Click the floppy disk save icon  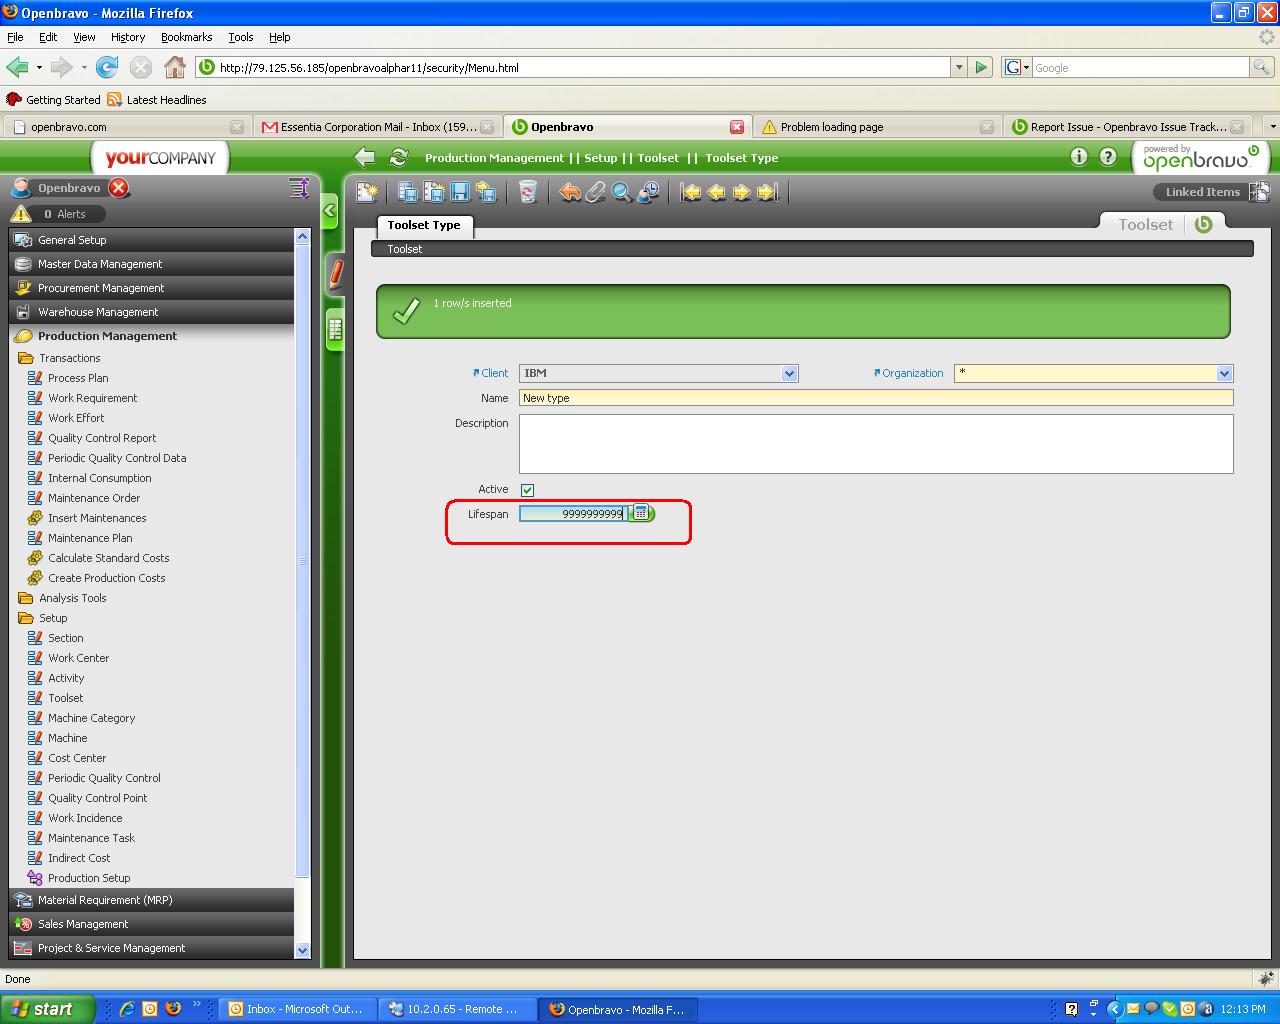point(460,191)
